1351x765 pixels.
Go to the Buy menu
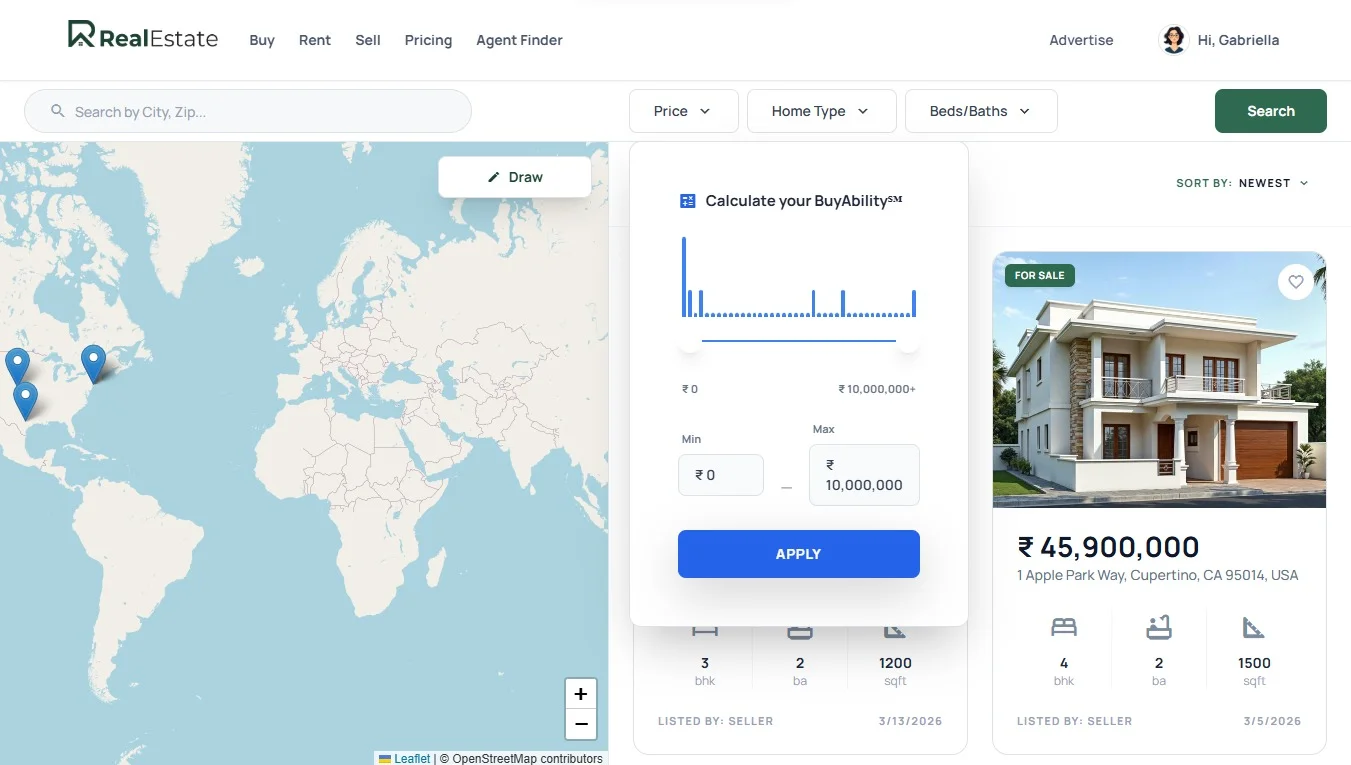(262, 40)
